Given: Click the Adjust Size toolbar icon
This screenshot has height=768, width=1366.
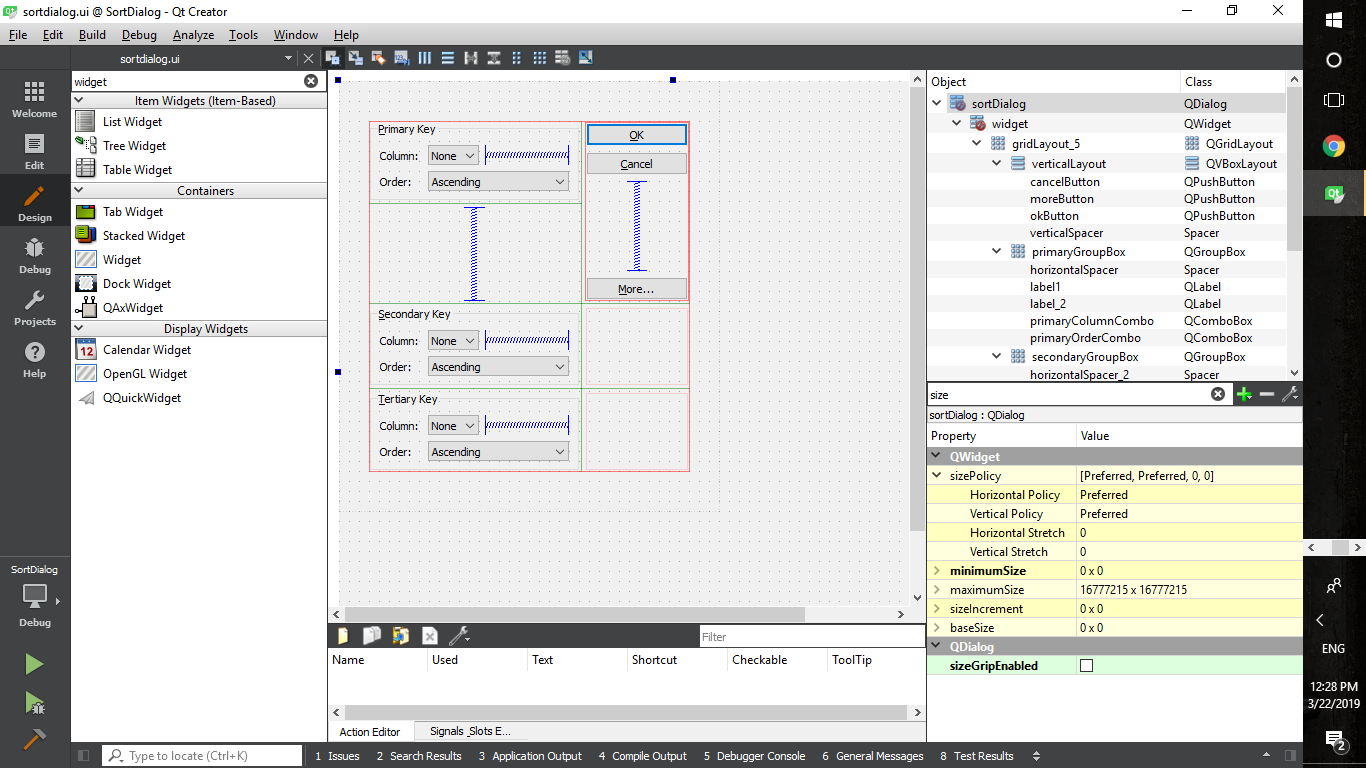Looking at the screenshot, I should (x=586, y=58).
